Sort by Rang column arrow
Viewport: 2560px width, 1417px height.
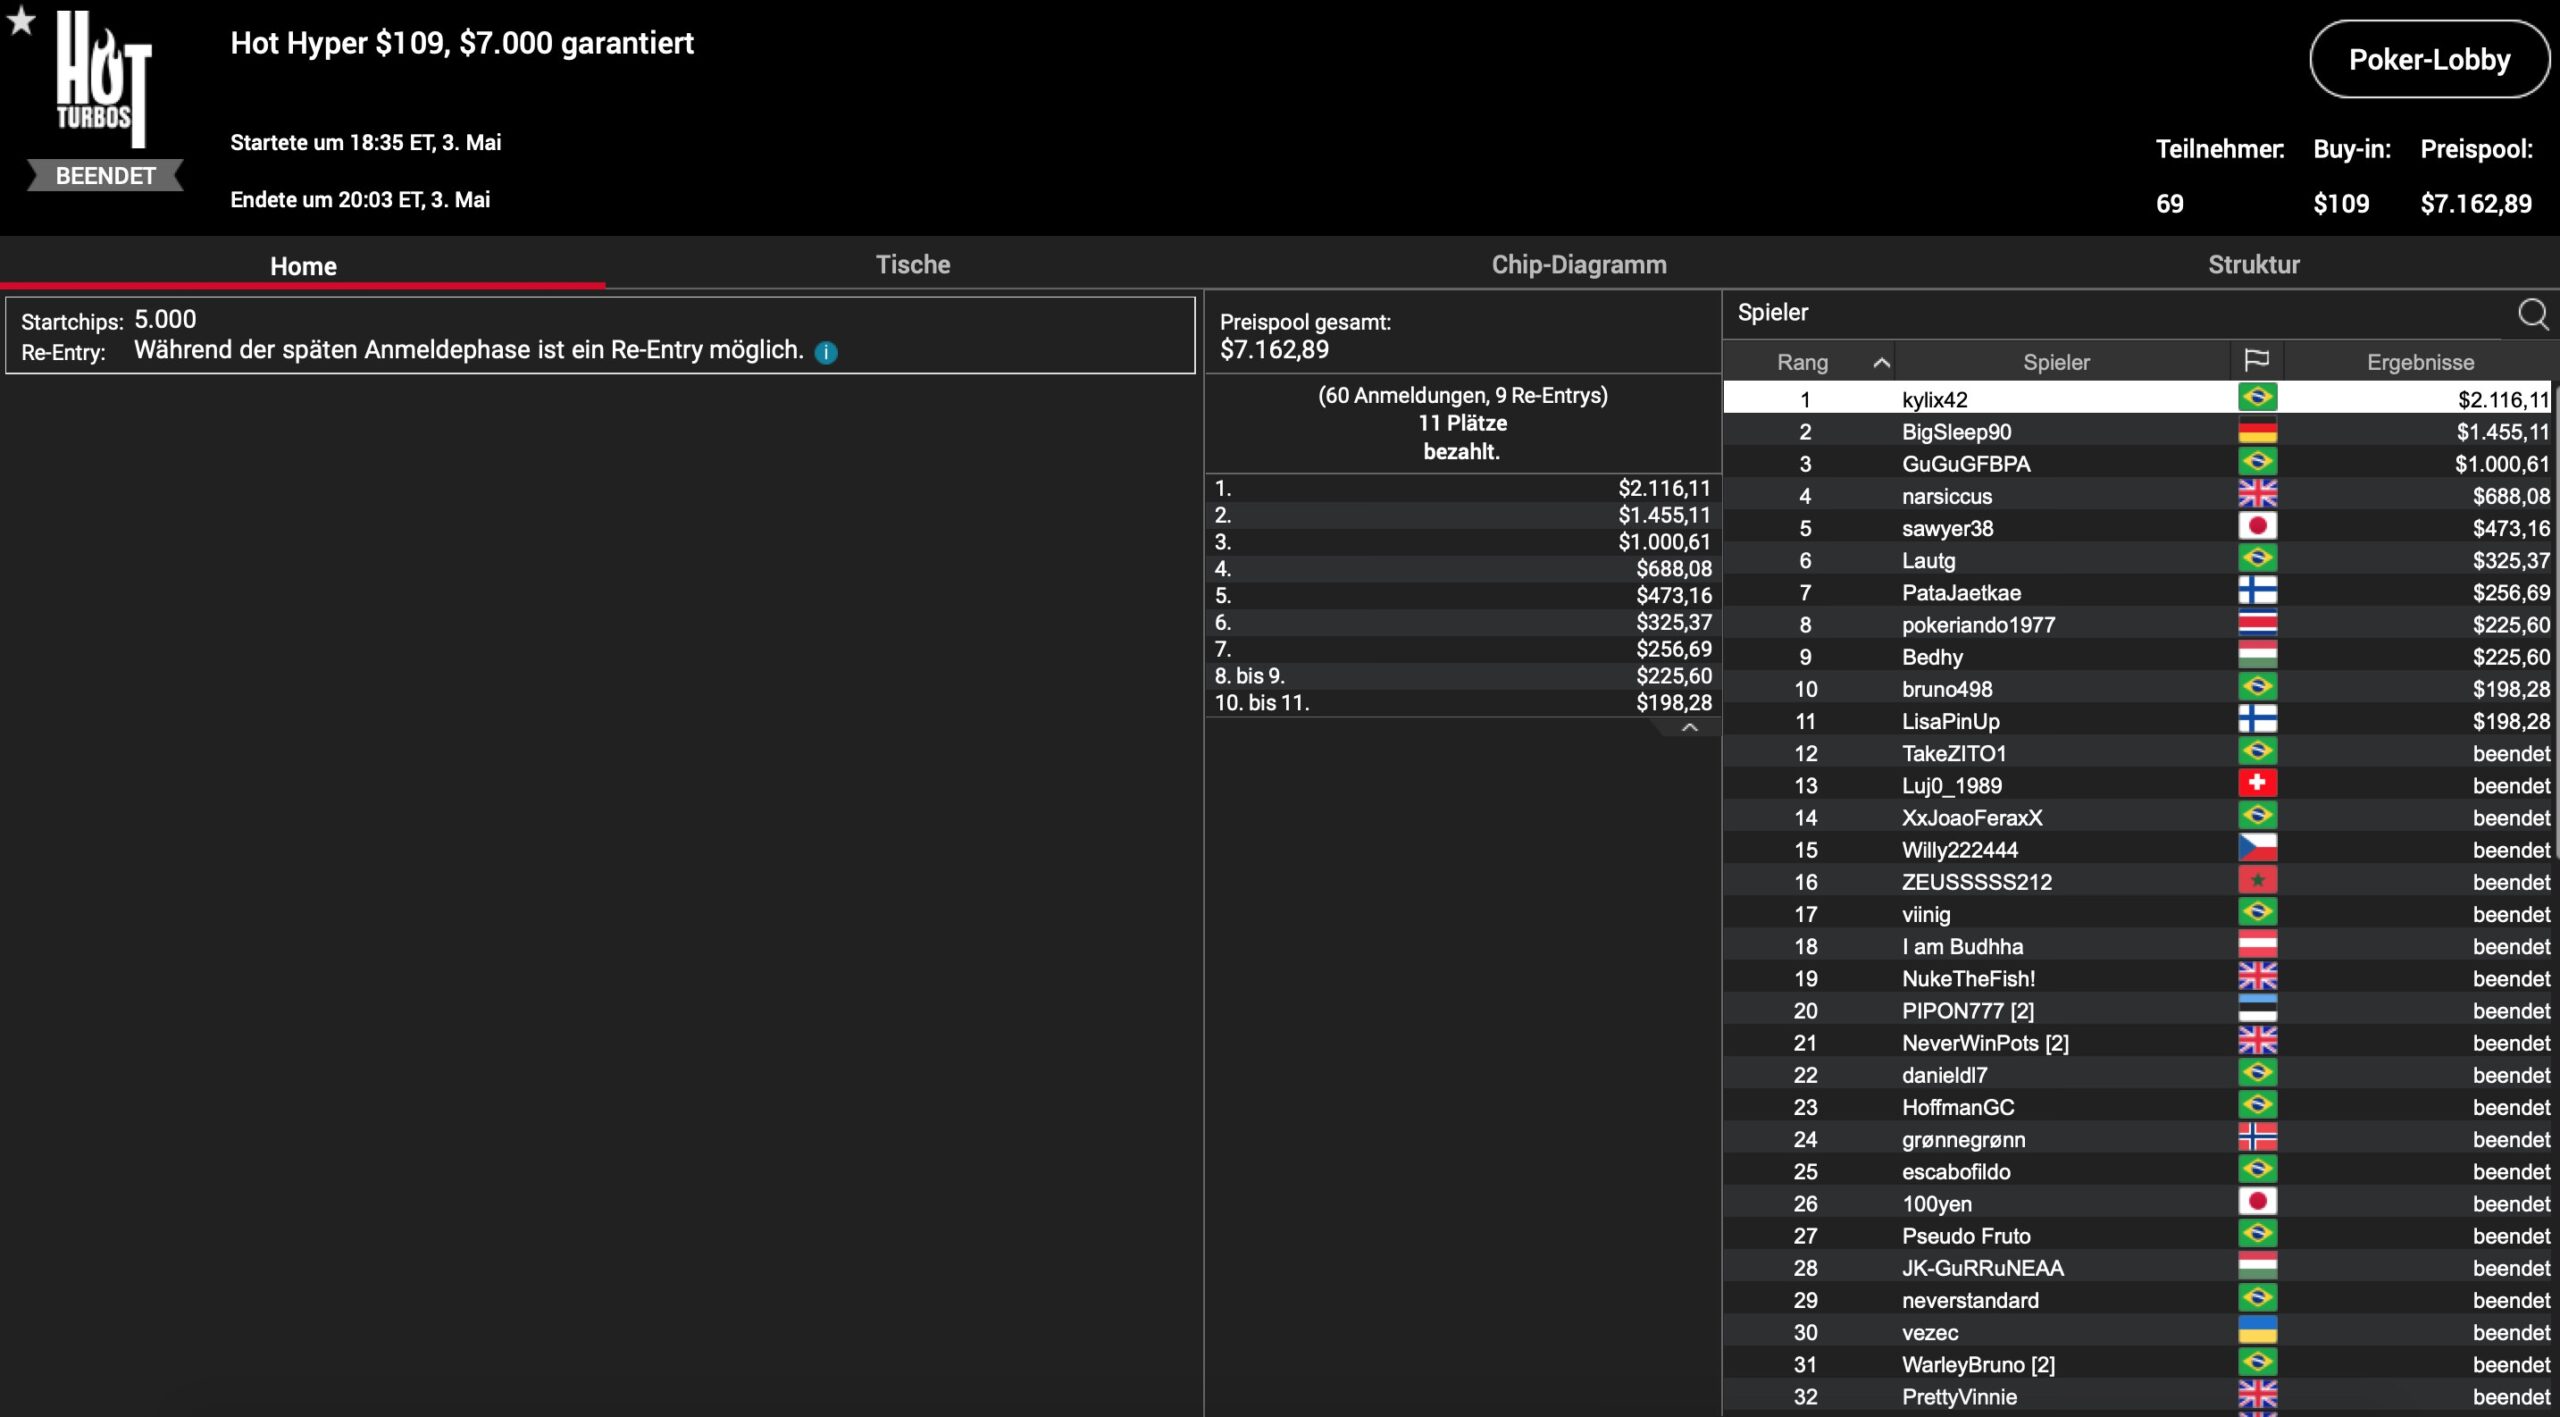tap(1881, 362)
